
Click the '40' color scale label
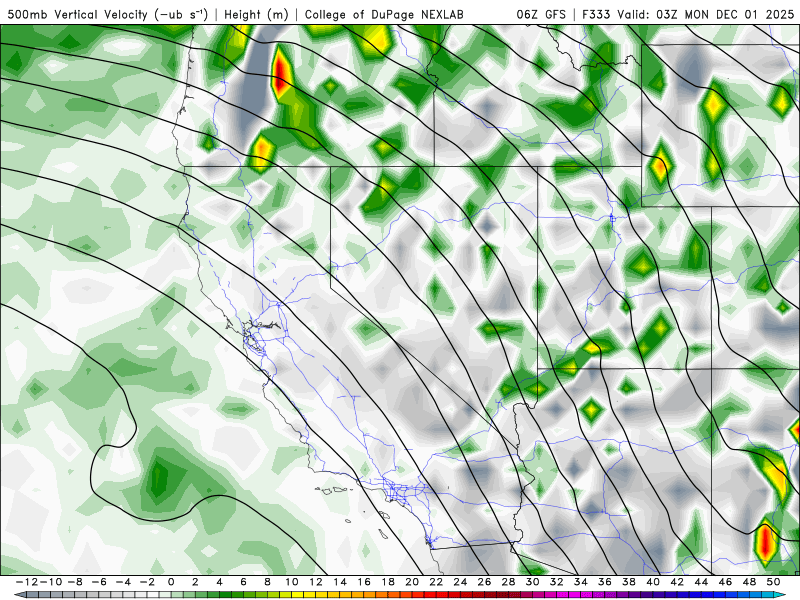pos(653,582)
